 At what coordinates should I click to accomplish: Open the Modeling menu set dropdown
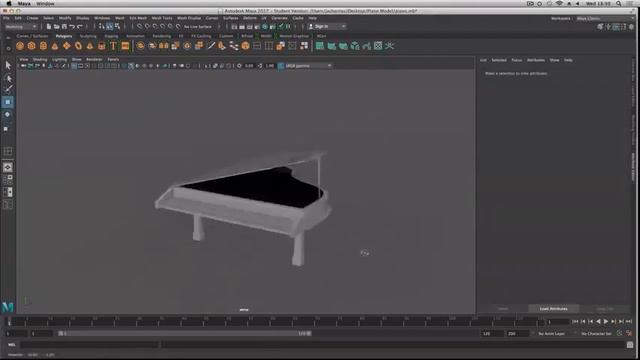click(x=20, y=27)
